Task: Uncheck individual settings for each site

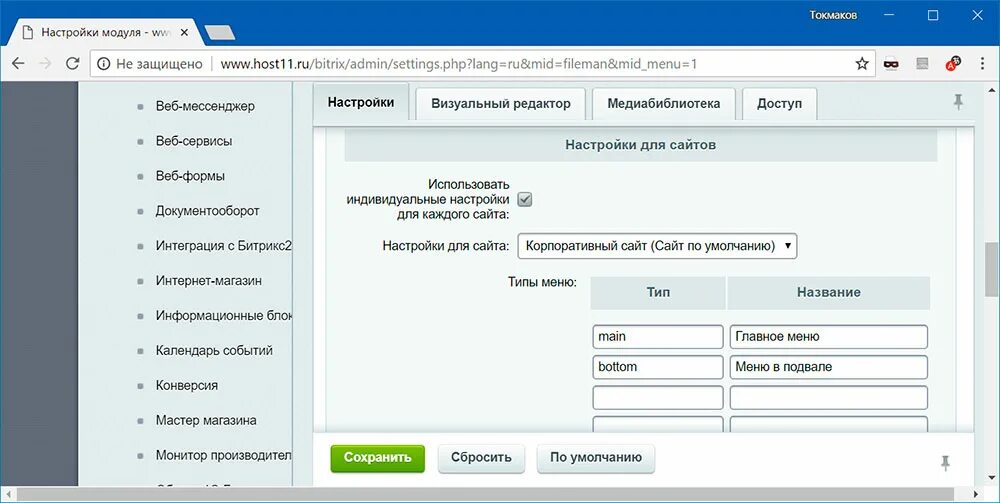Action: [x=525, y=200]
